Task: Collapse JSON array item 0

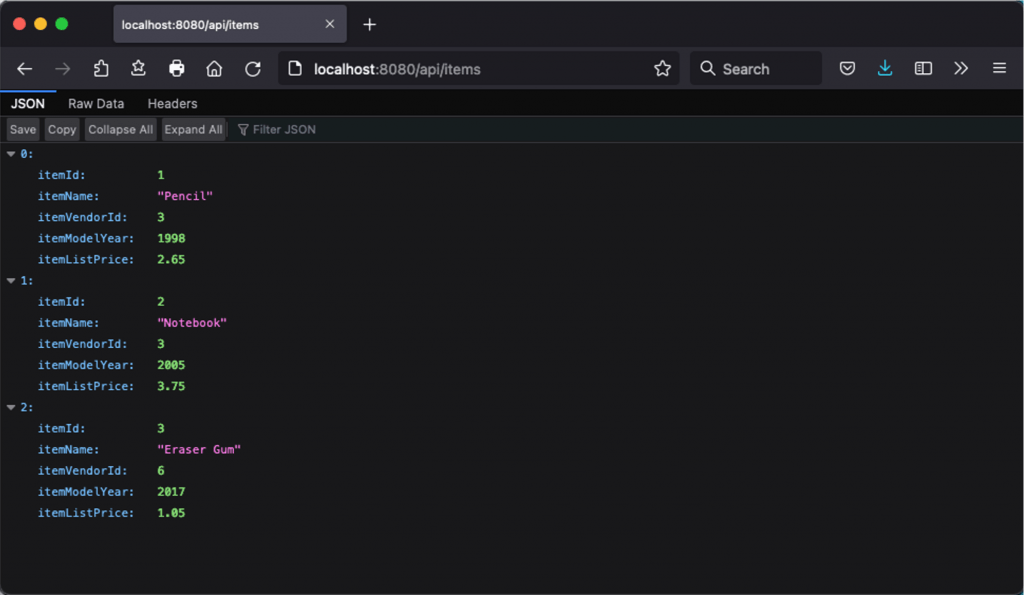Action: (x=11, y=154)
